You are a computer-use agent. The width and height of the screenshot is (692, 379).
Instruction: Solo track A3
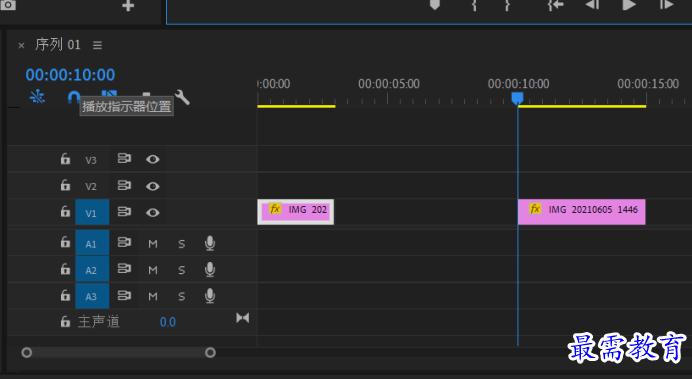tap(181, 296)
